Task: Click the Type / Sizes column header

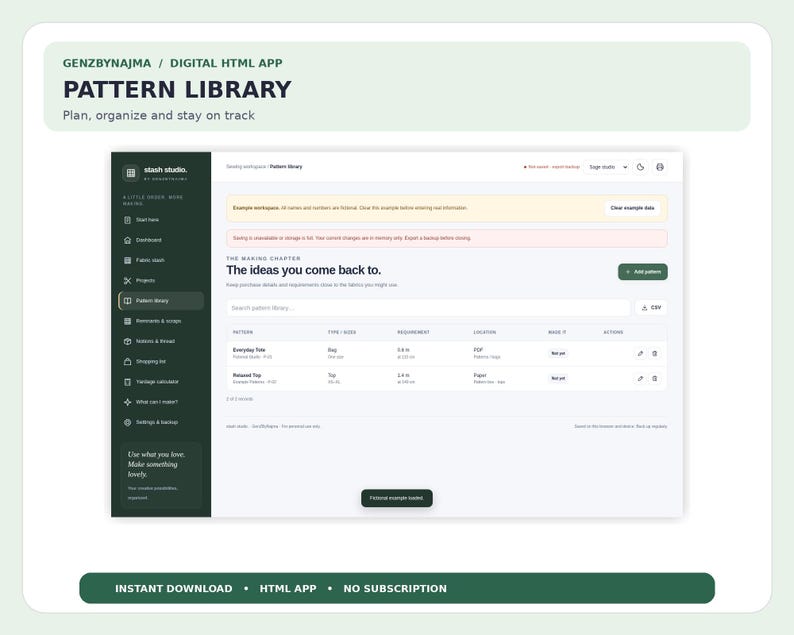Action: 342,332
